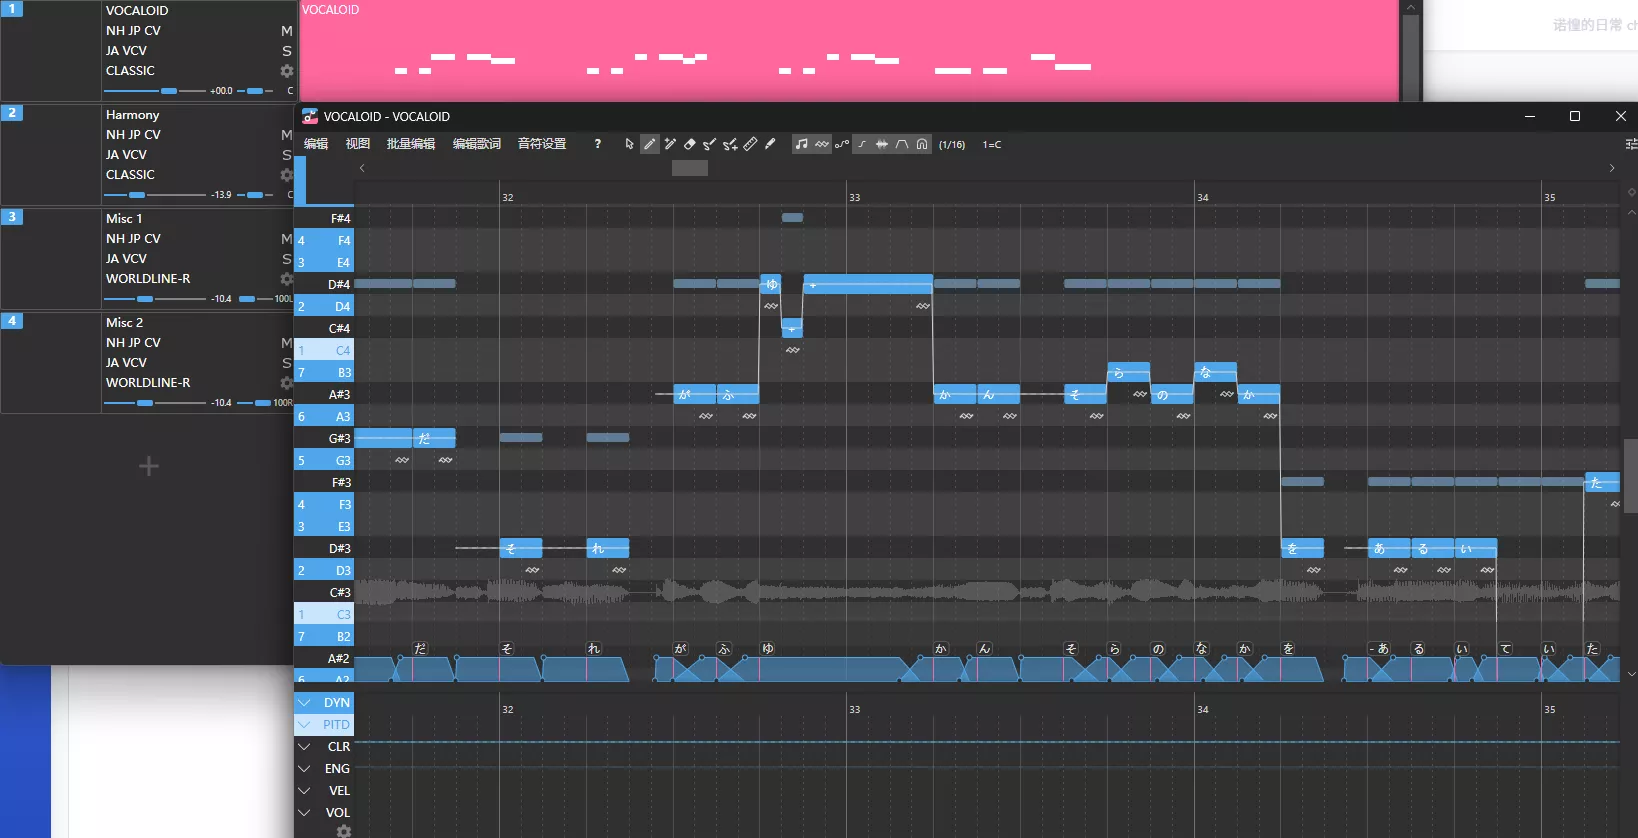Click the C4 piano key label
The height and width of the screenshot is (838, 1638).
324,350
